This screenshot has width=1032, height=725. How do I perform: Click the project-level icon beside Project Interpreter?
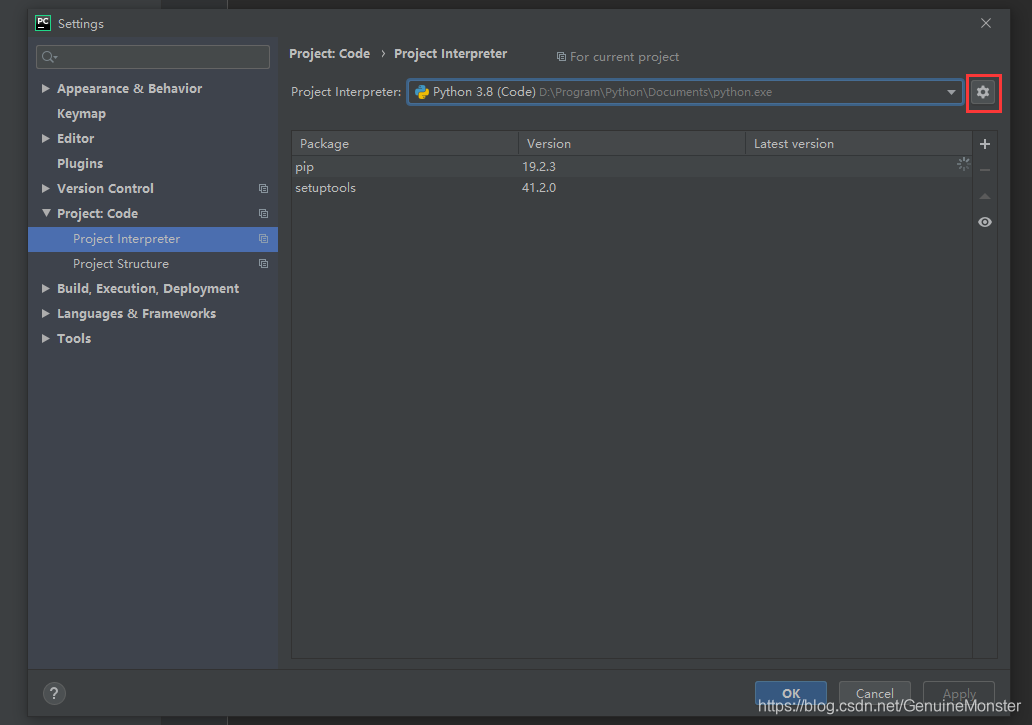[263, 239]
